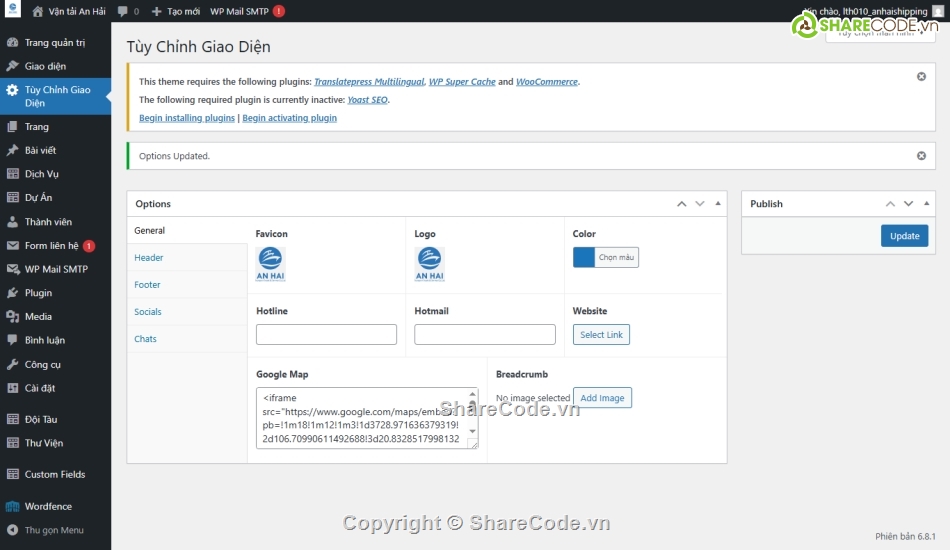The image size is (950, 550).
Task: Click the Thu gọn Menu collapse icon
Action: (12, 530)
